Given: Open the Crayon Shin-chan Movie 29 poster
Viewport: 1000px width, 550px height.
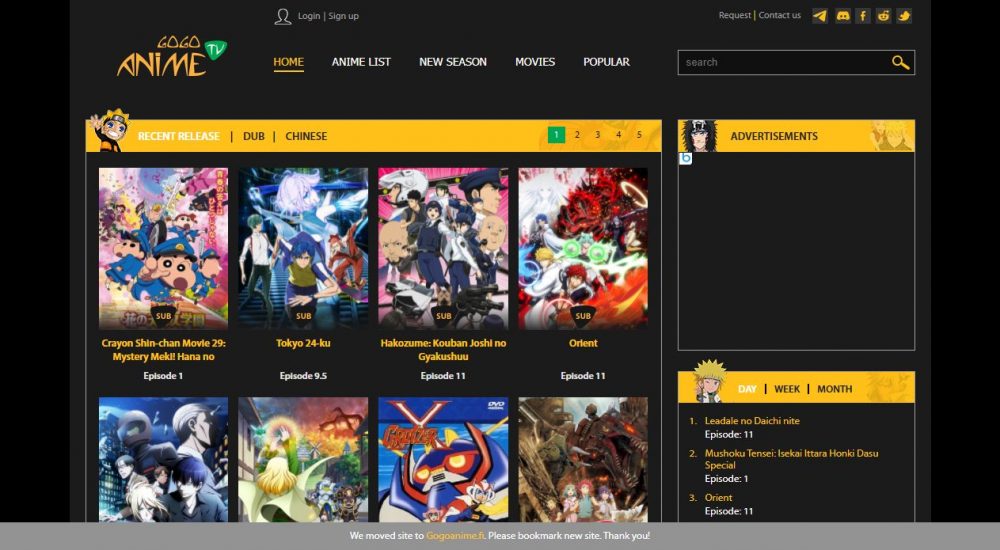Looking at the screenshot, I should (x=163, y=248).
